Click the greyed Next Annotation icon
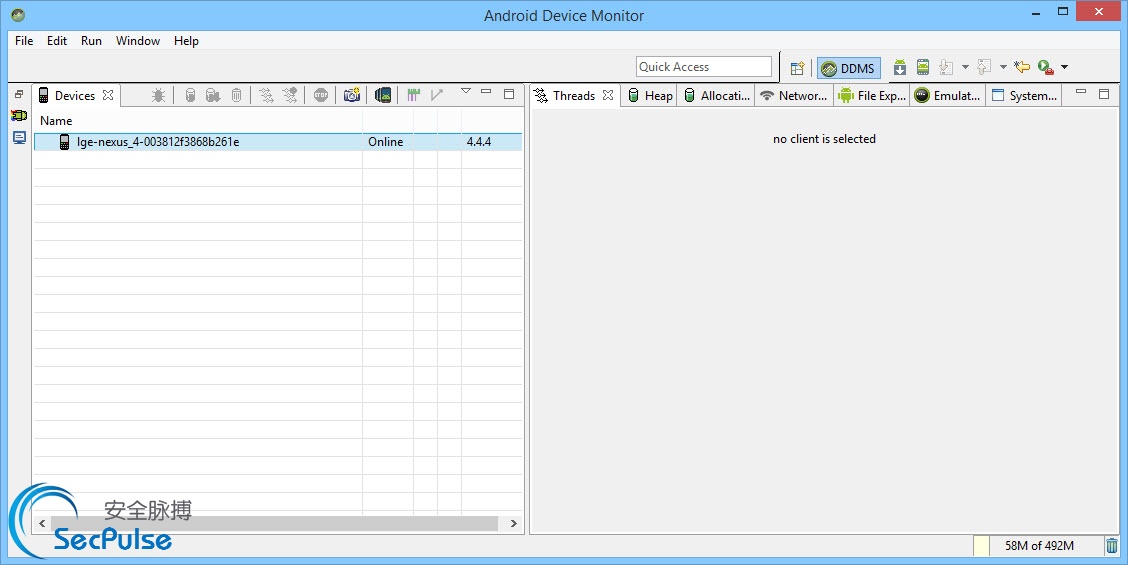This screenshot has width=1128, height=565. pyautogui.click(x=946, y=68)
